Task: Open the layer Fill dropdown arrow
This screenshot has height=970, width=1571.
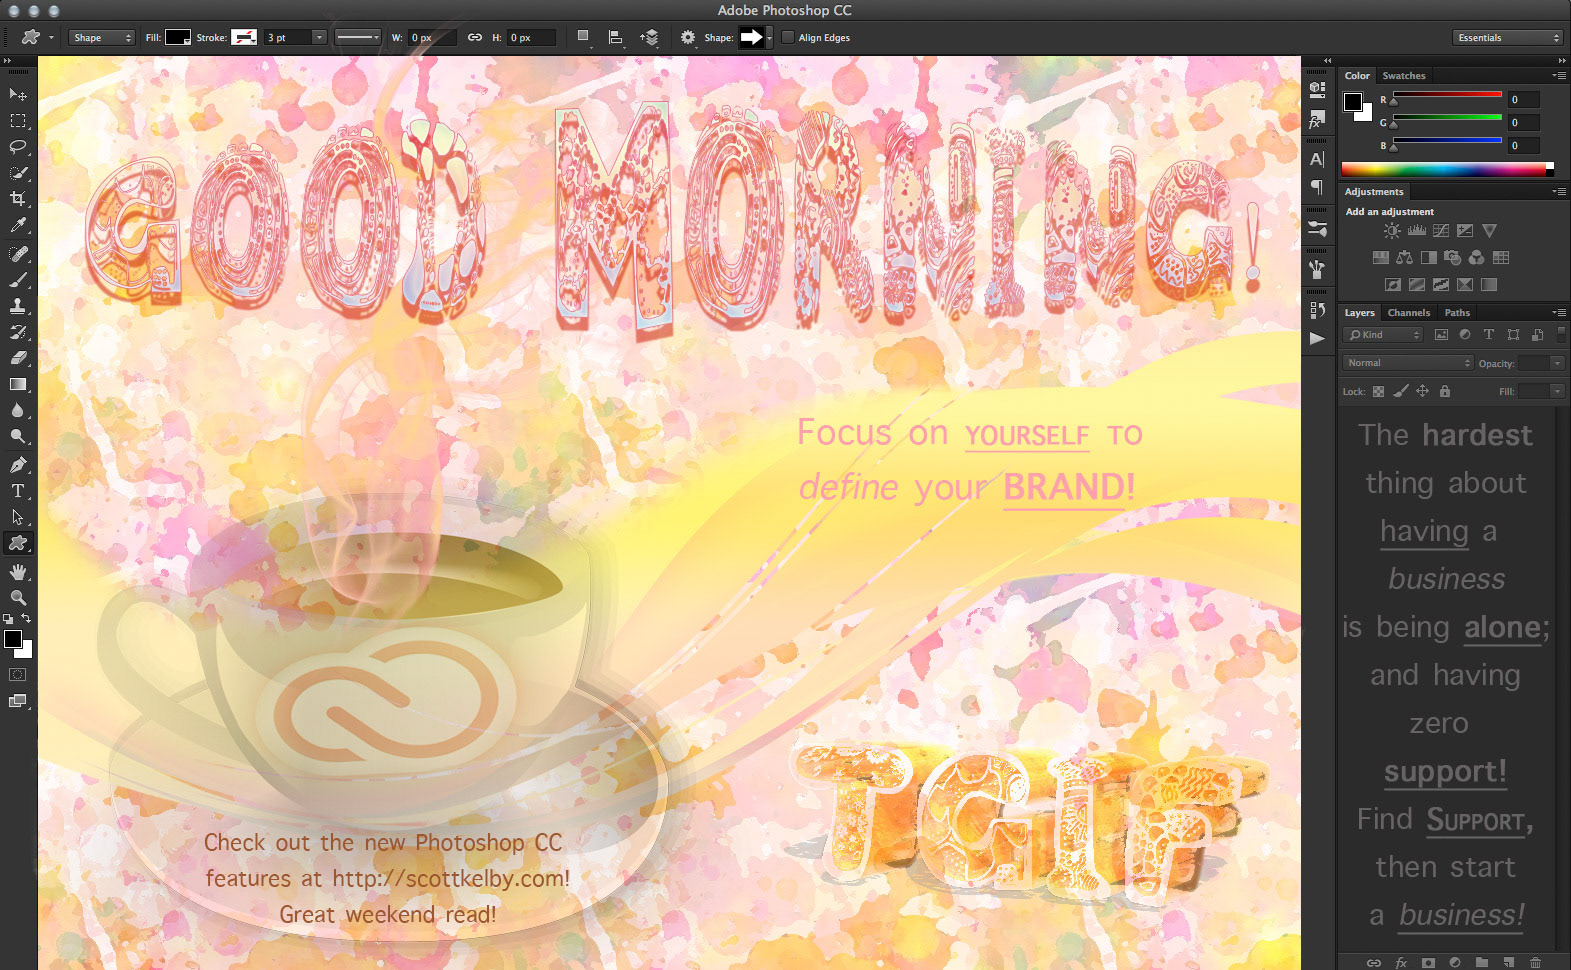Action: tap(1557, 392)
